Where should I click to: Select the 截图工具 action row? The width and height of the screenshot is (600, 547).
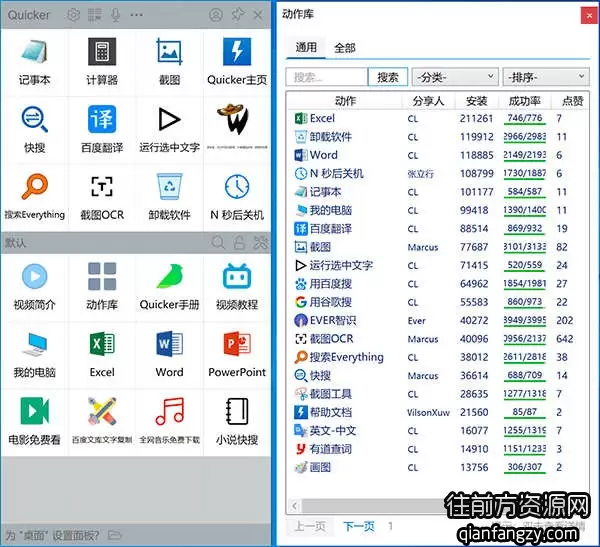click(437, 394)
